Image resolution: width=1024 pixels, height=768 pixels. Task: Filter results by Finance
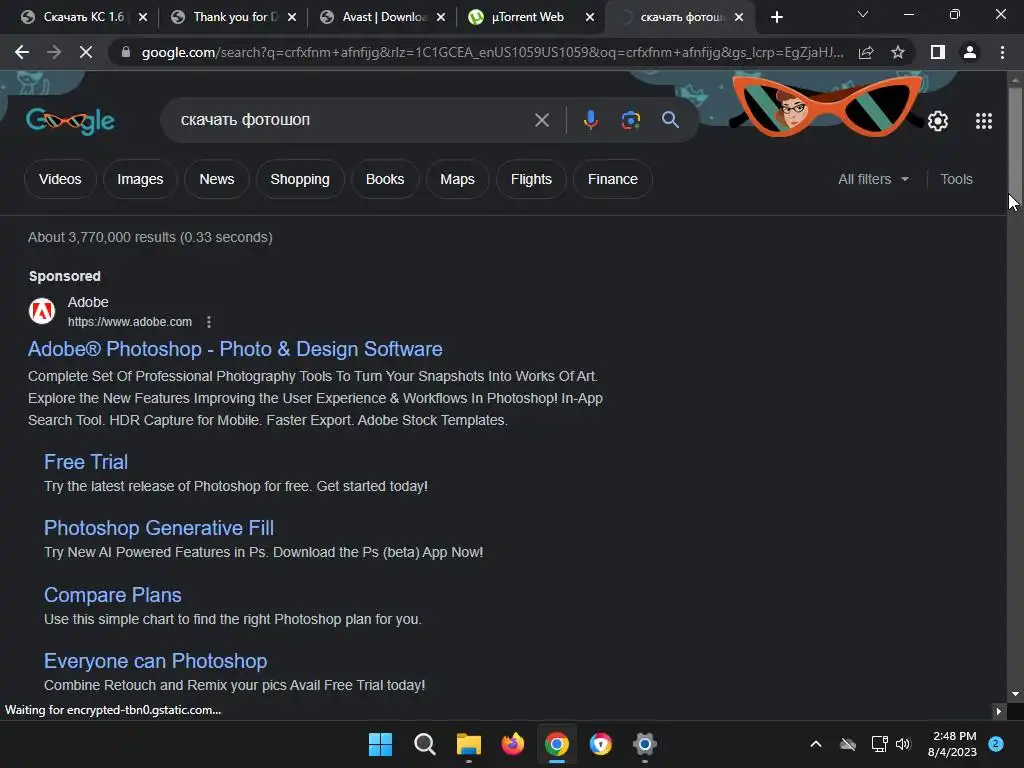(613, 179)
